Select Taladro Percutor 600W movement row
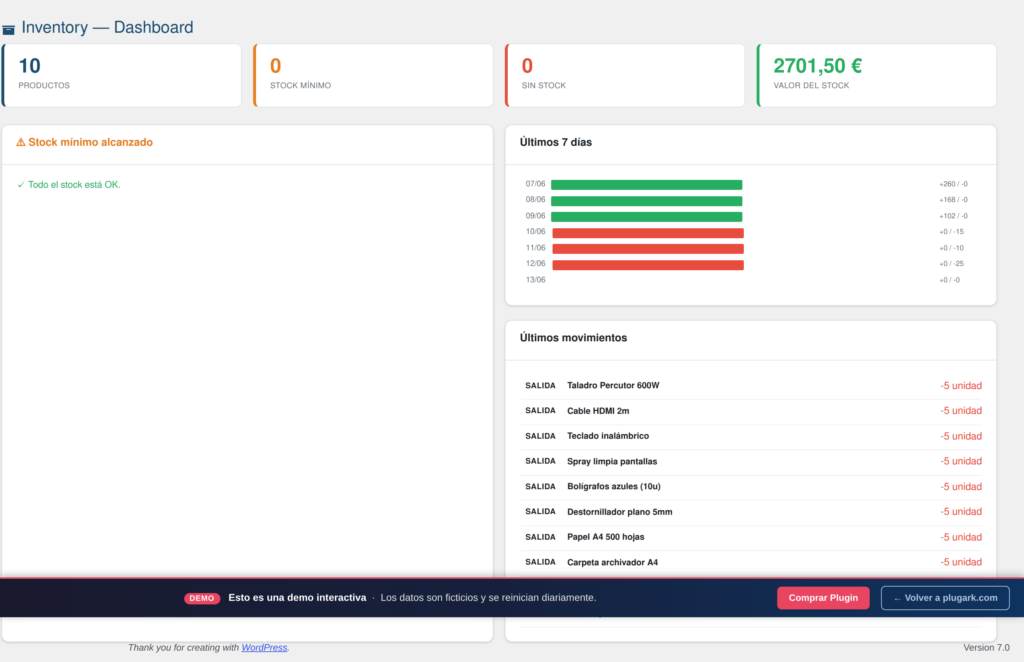The width and height of the screenshot is (1024, 662). [x=753, y=386]
